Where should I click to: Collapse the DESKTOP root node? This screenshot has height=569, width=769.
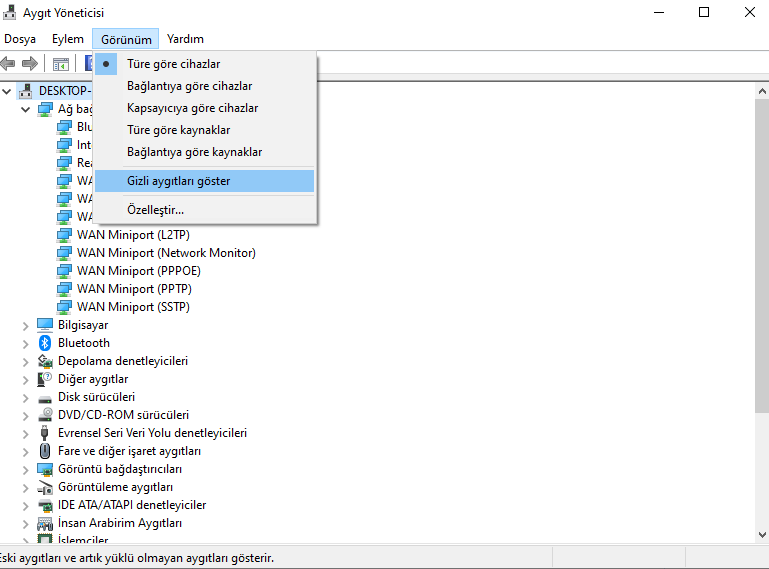tap(7, 91)
